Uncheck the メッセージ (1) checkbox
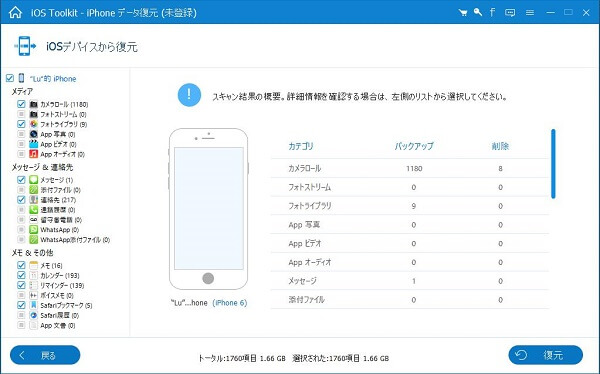This screenshot has width=600, height=374. click(21, 180)
